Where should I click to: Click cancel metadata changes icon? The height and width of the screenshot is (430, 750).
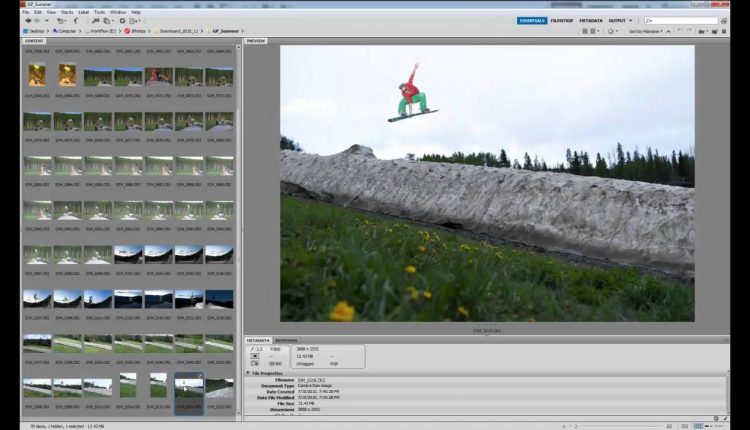(x=716, y=419)
